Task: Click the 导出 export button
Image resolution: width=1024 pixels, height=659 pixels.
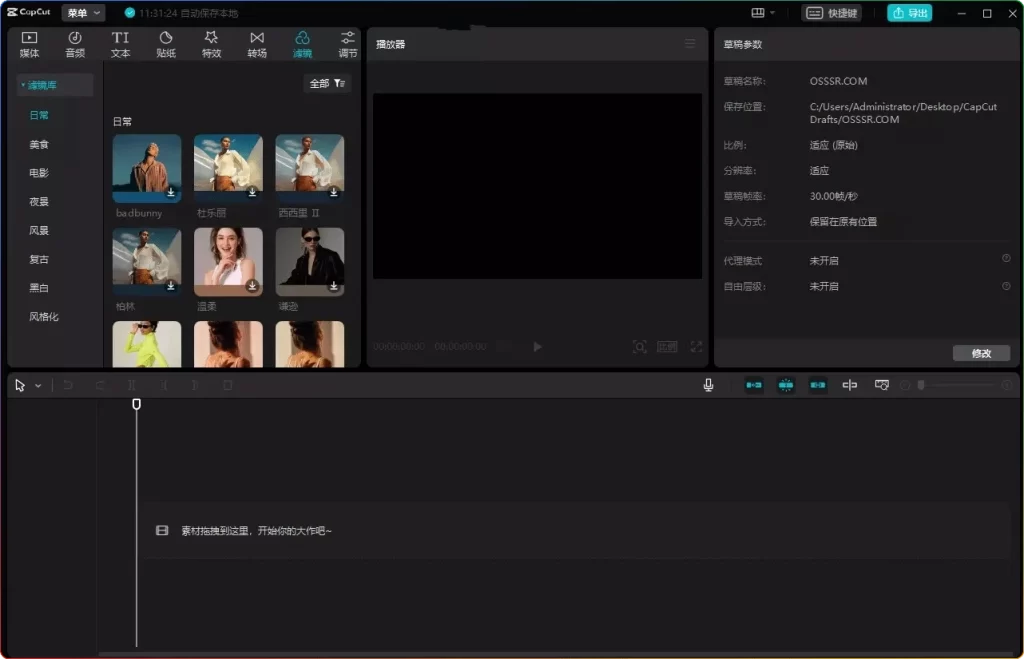Action: 909,13
